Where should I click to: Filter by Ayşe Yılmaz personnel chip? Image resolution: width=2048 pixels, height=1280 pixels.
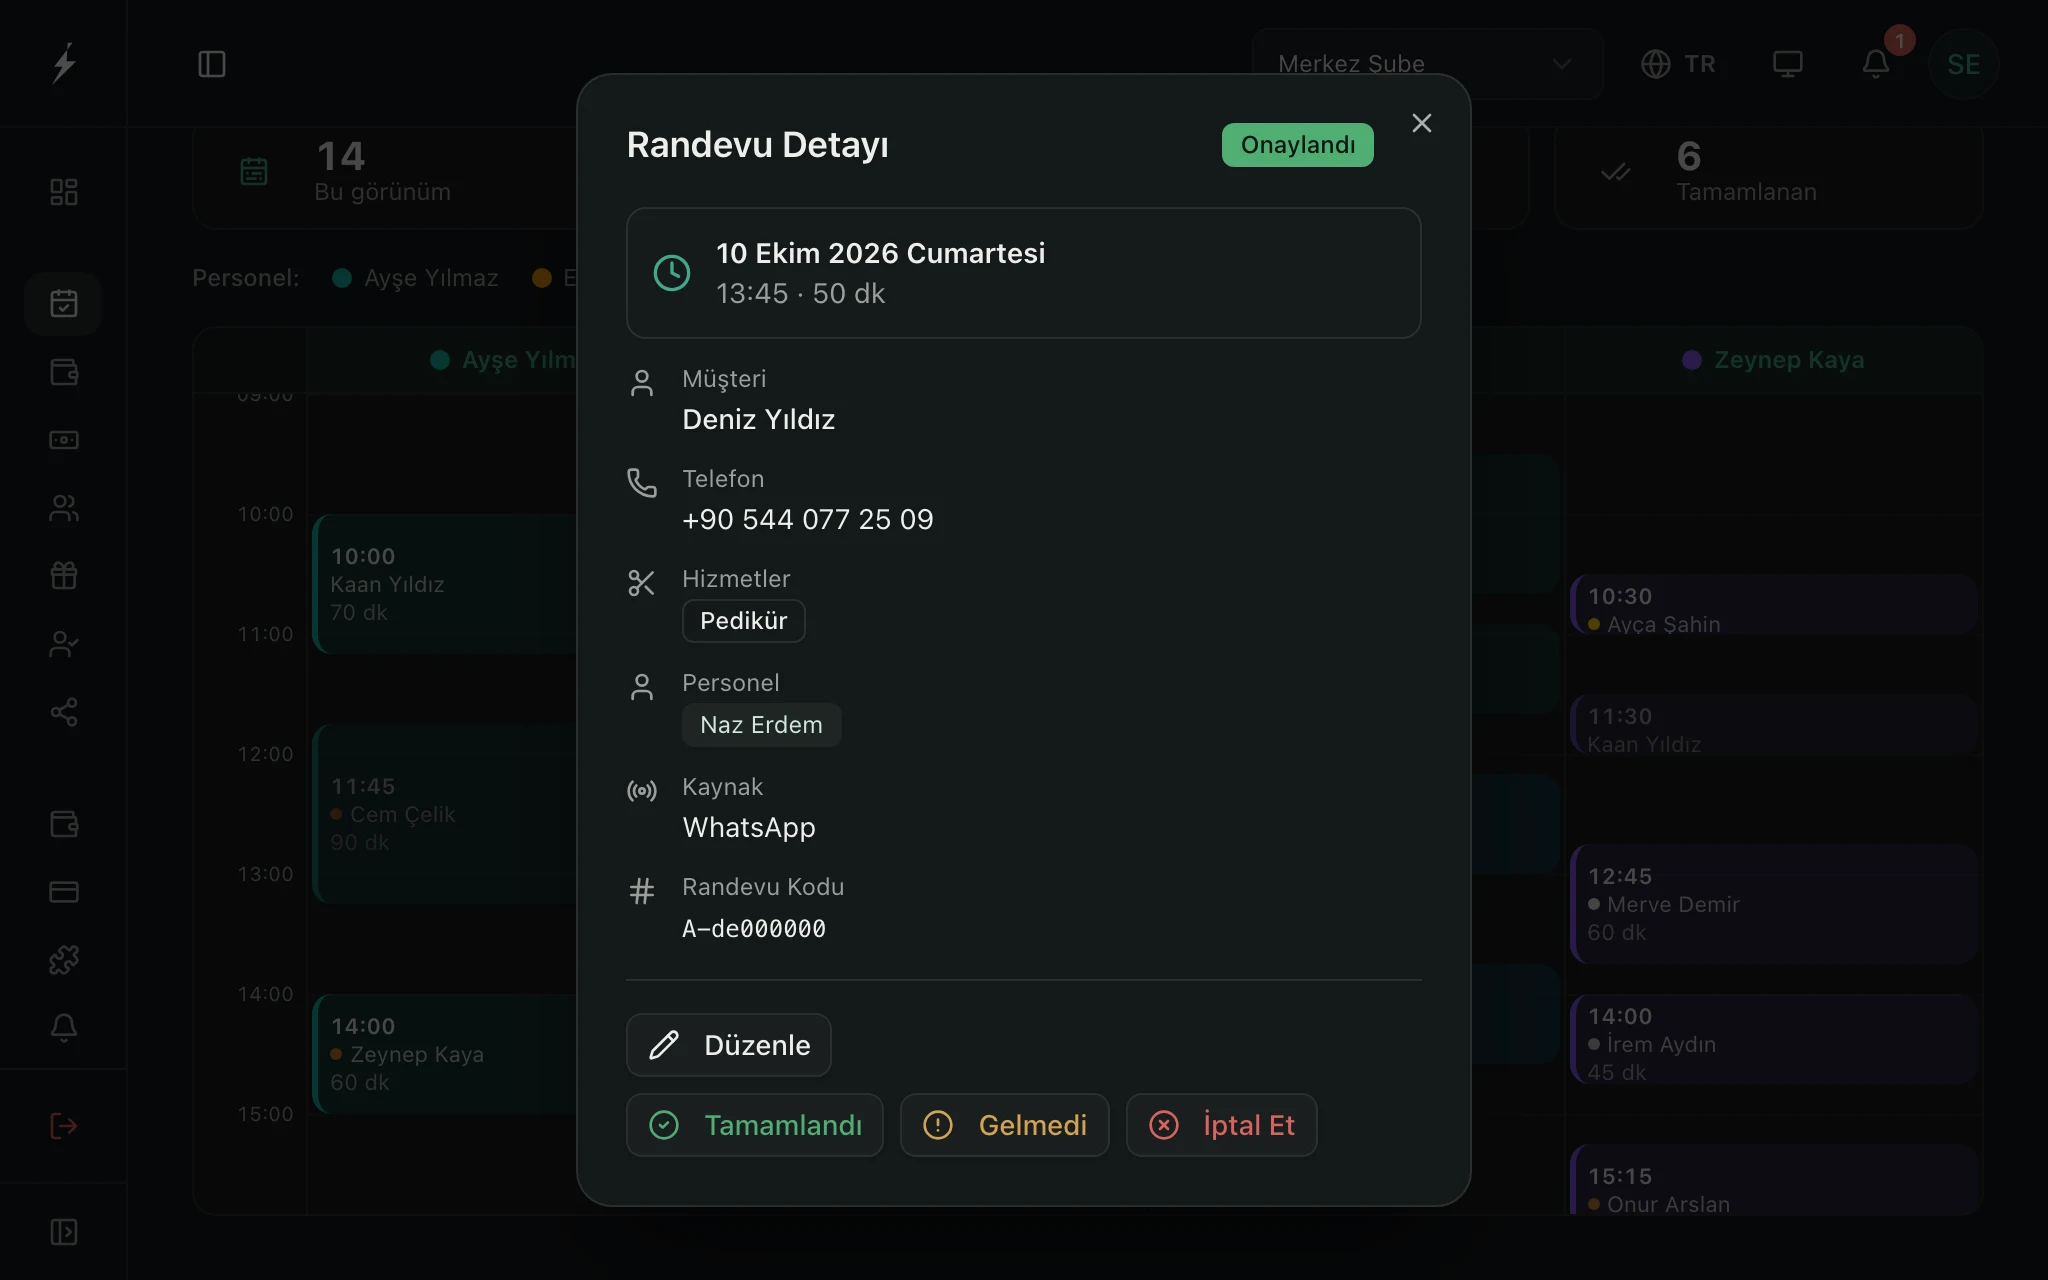pyautogui.click(x=415, y=278)
